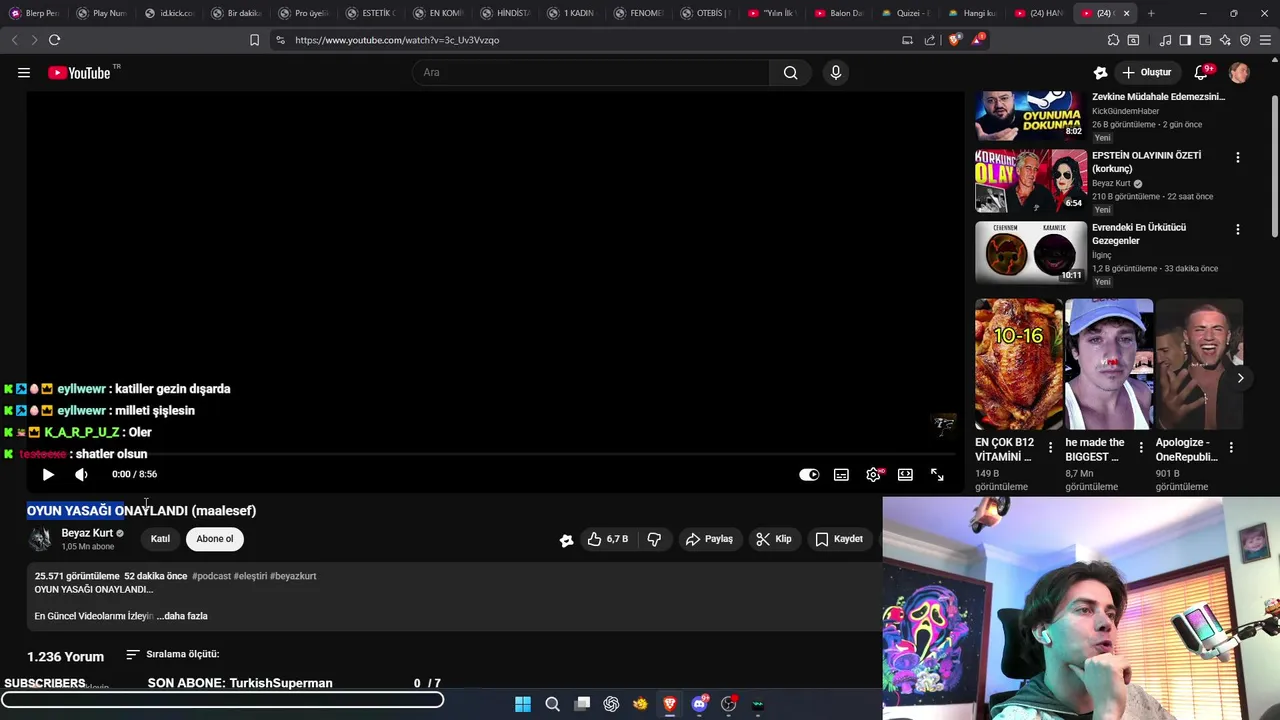The height and width of the screenshot is (720, 1280).
Task: Open the music note playlist icon
Action: (1165, 40)
